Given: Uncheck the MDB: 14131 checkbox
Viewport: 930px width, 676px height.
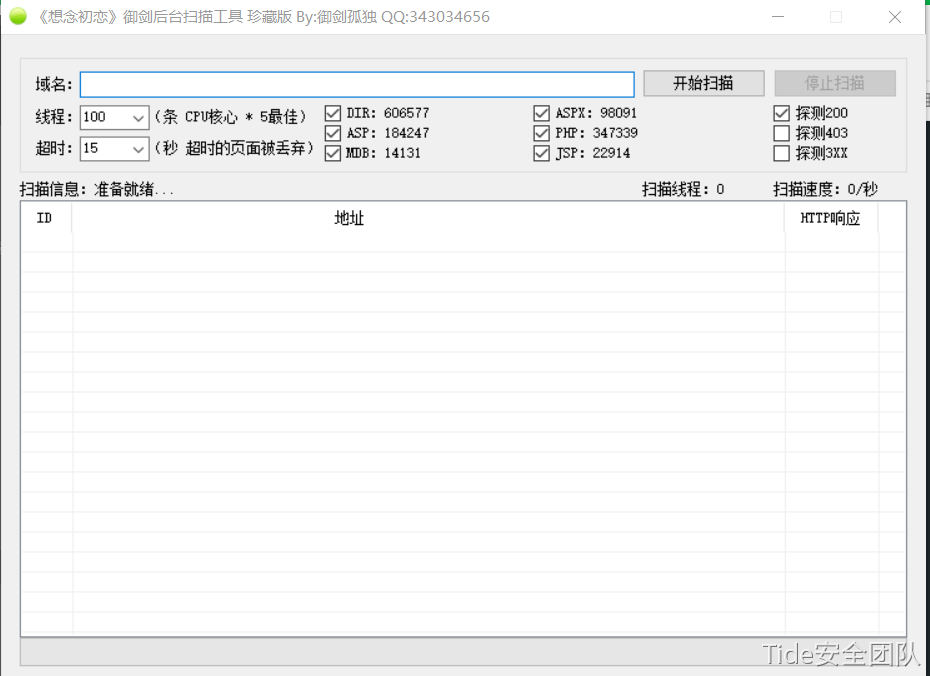Looking at the screenshot, I should (x=333, y=153).
